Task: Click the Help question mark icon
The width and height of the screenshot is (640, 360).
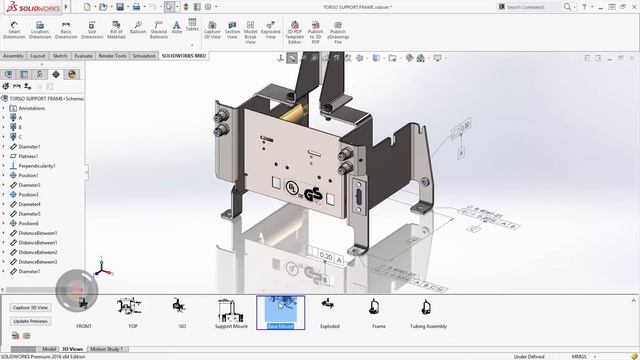Action: point(584,7)
